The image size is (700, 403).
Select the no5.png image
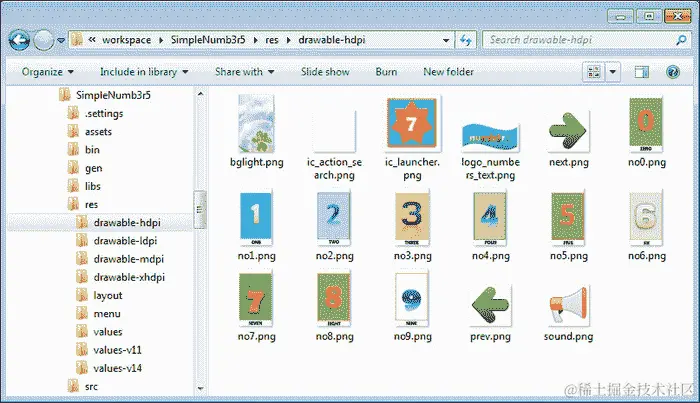click(x=567, y=219)
